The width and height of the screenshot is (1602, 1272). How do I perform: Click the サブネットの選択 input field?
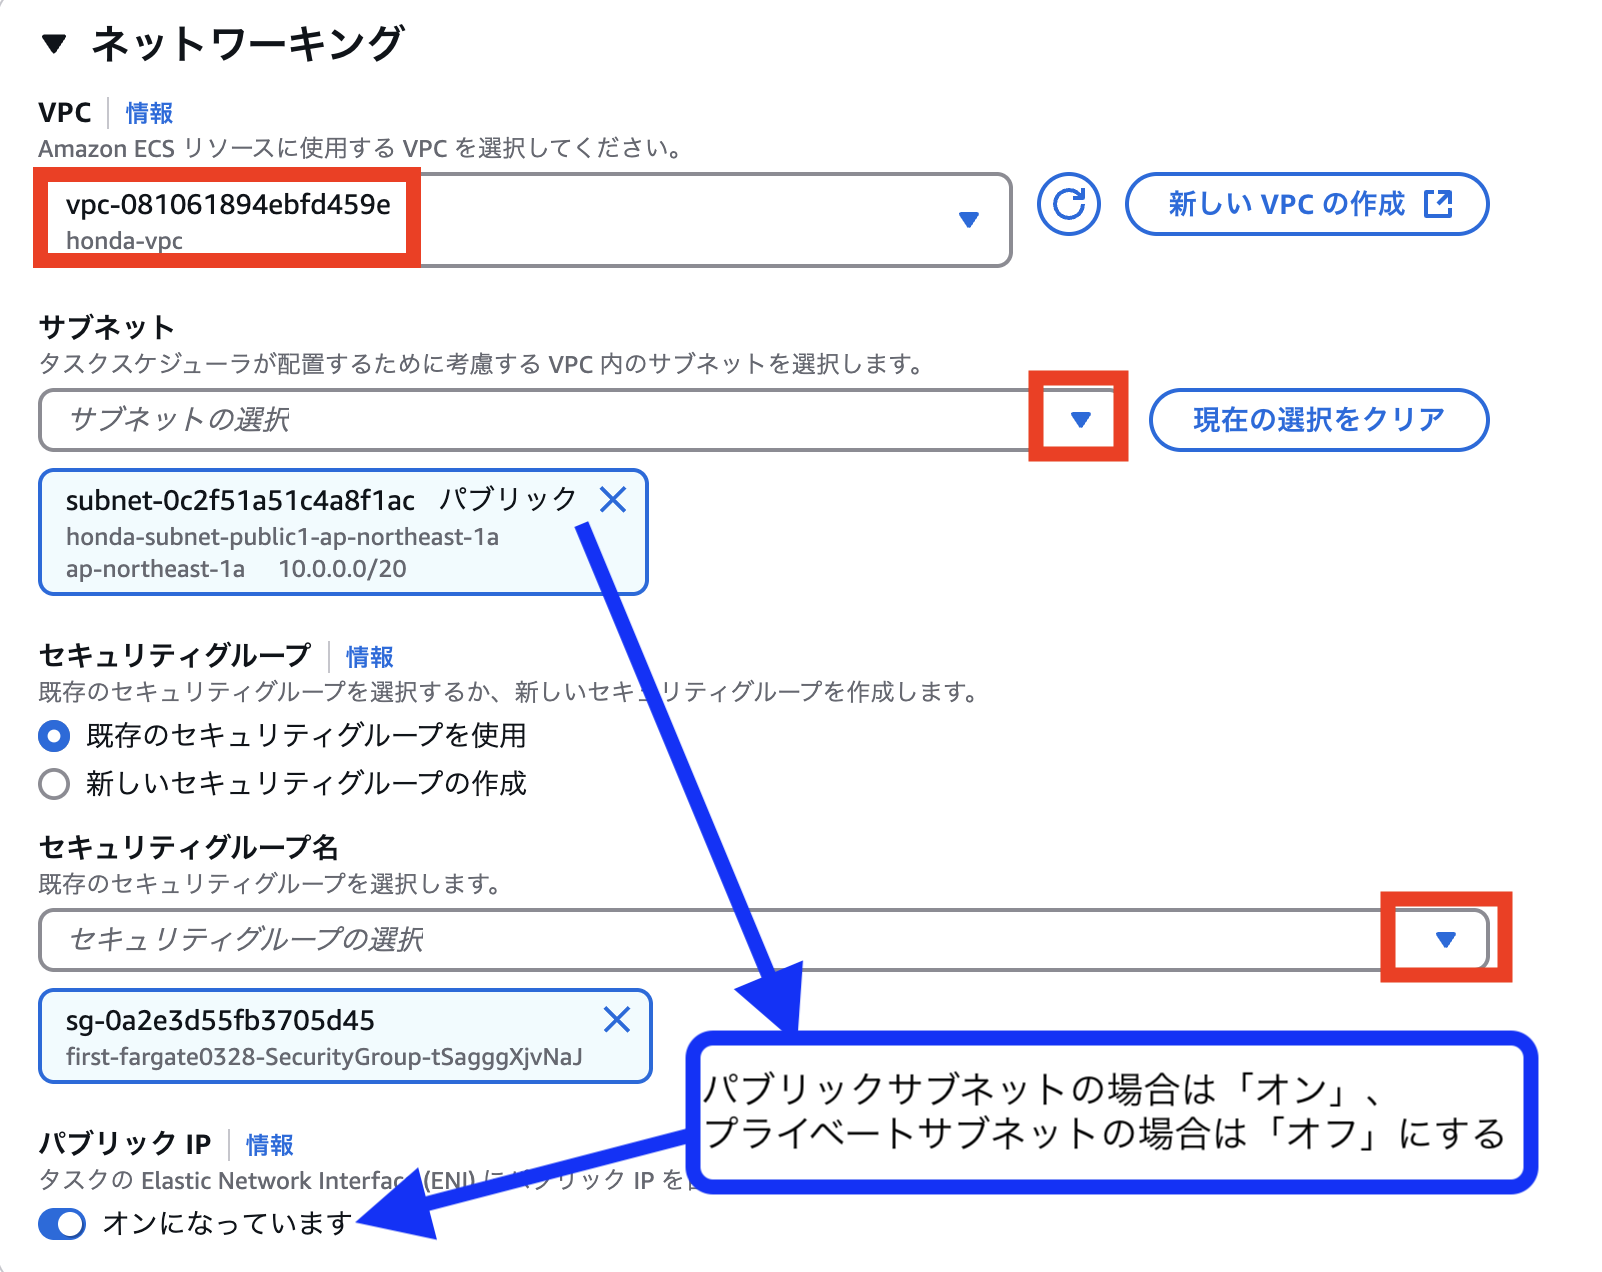(400, 420)
